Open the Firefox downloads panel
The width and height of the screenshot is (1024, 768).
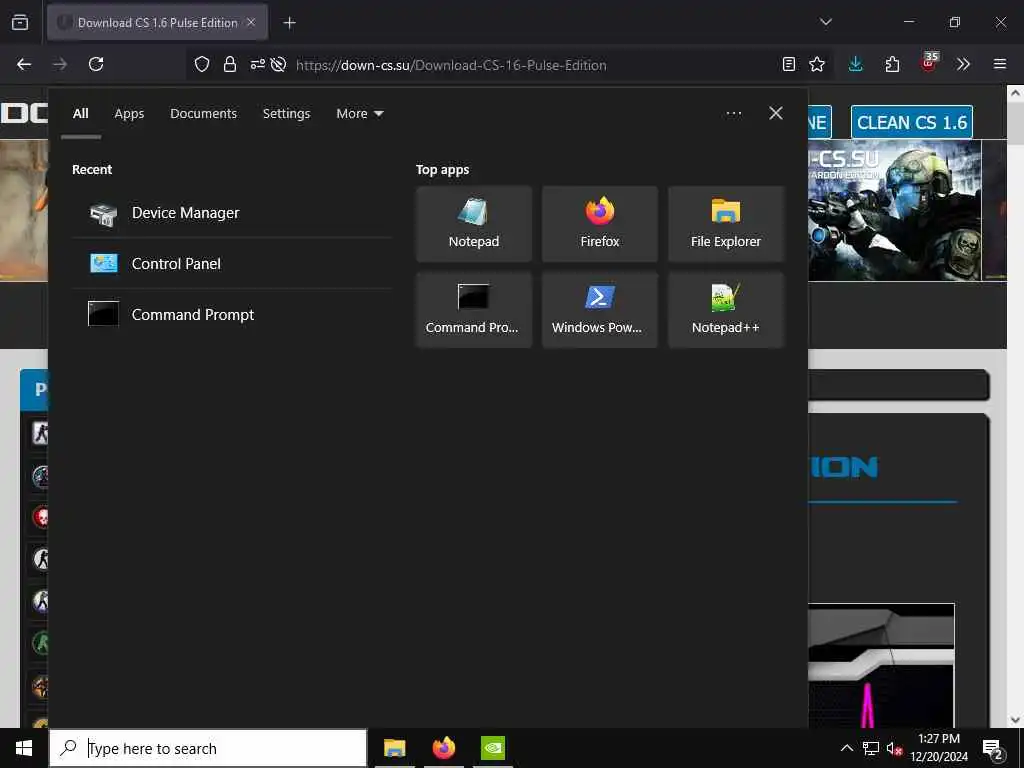pos(856,64)
